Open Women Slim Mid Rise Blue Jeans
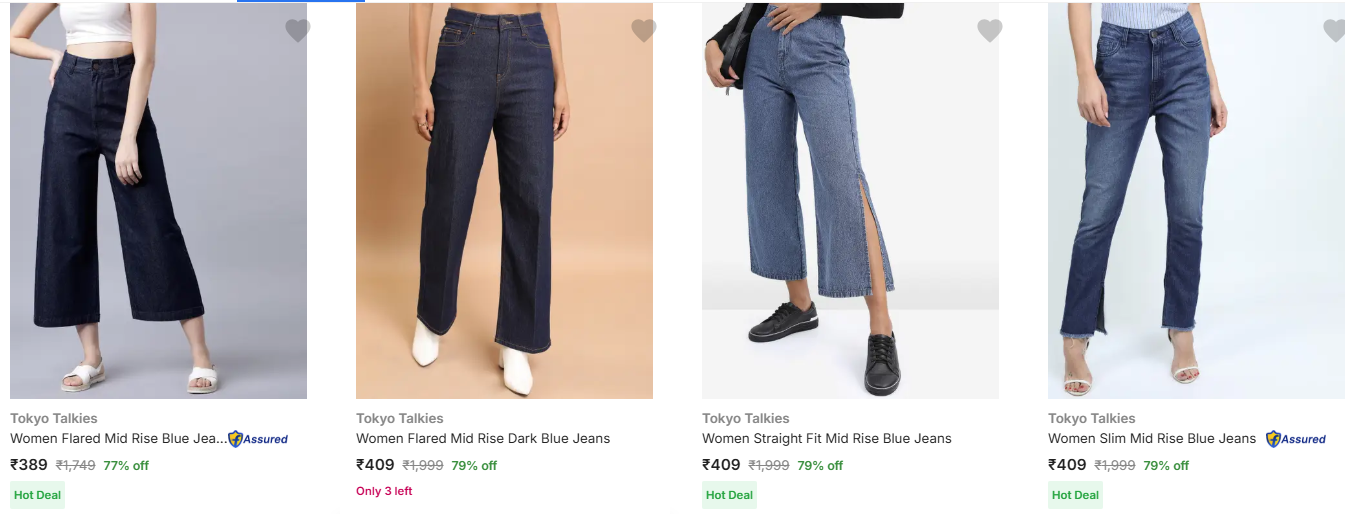 [1152, 438]
